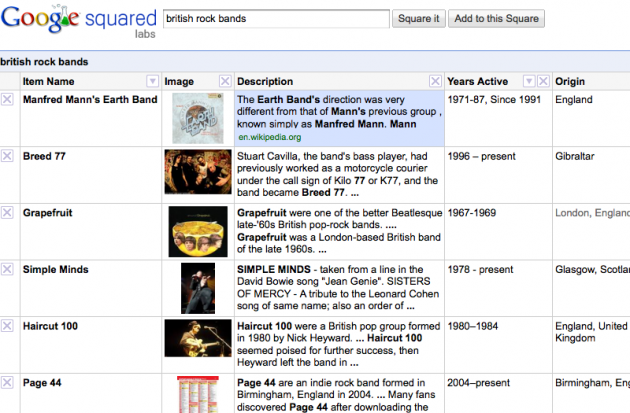This screenshot has height=413, width=630.
Task: Select the Simple Minds item name
Action: (x=55, y=270)
